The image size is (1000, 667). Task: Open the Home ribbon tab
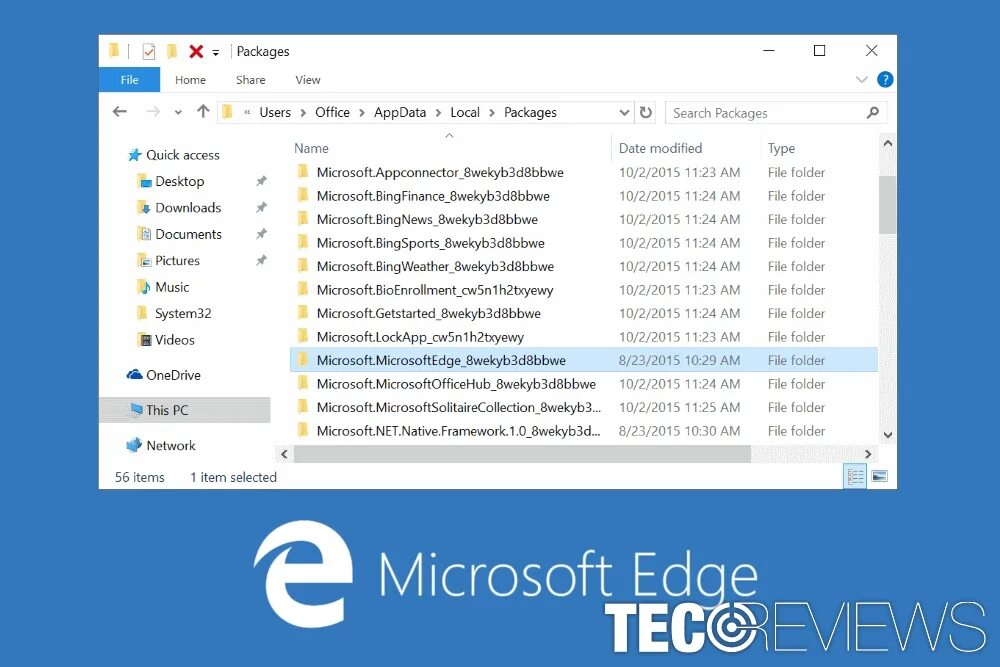click(x=190, y=80)
